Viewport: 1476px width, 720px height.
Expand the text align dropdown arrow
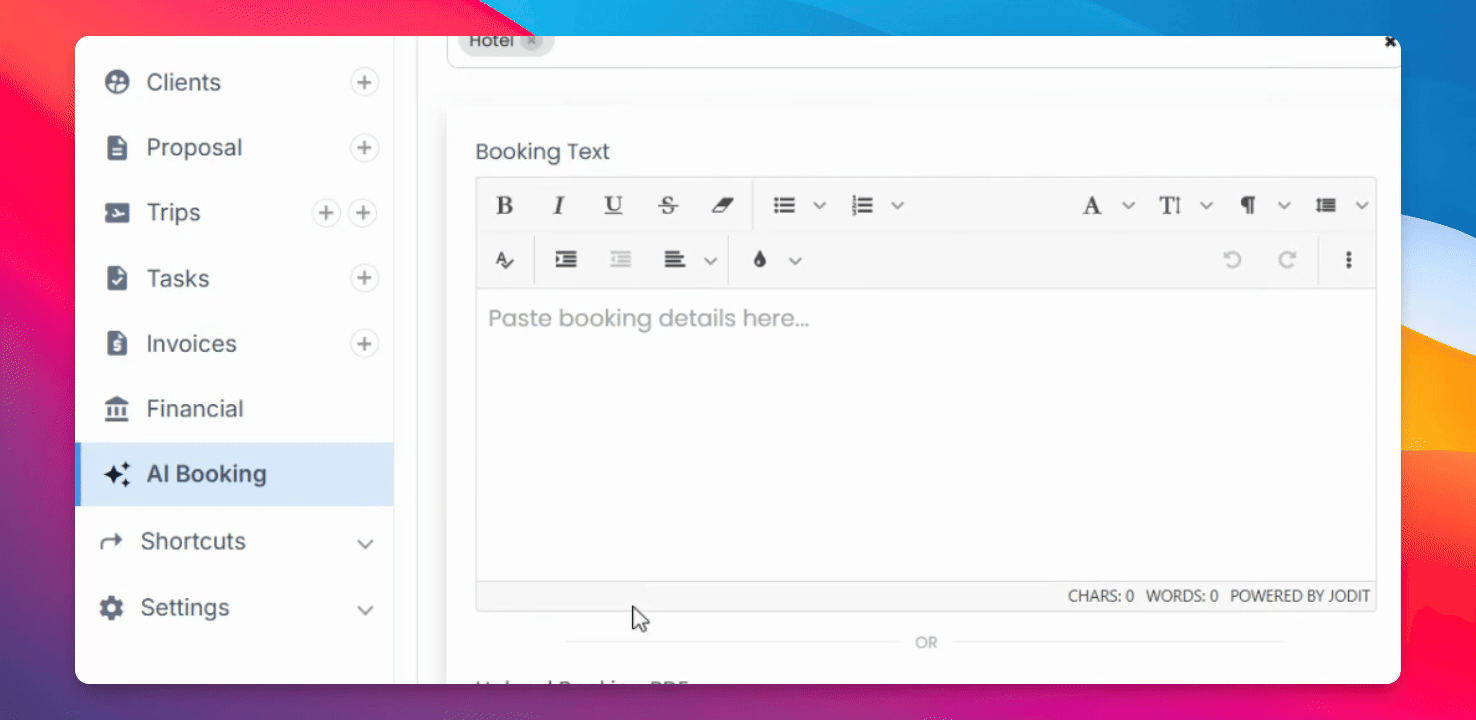tap(710, 260)
